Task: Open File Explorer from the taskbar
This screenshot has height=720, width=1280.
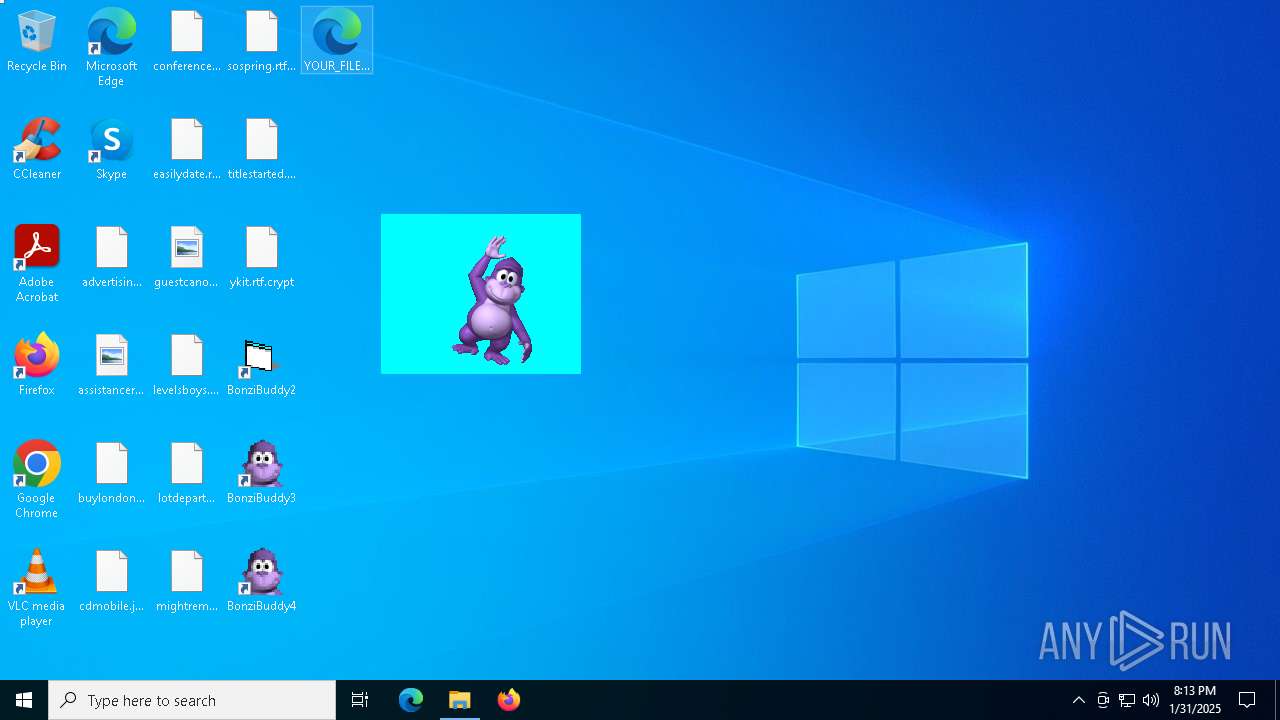Action: tap(460, 700)
